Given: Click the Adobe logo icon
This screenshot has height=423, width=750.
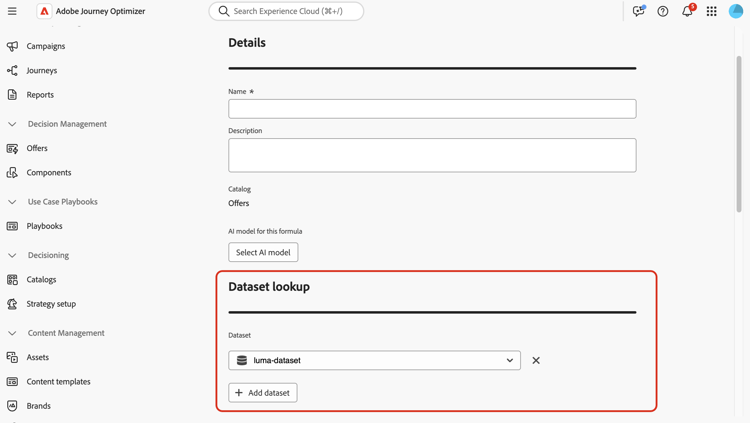Looking at the screenshot, I should tap(44, 11).
